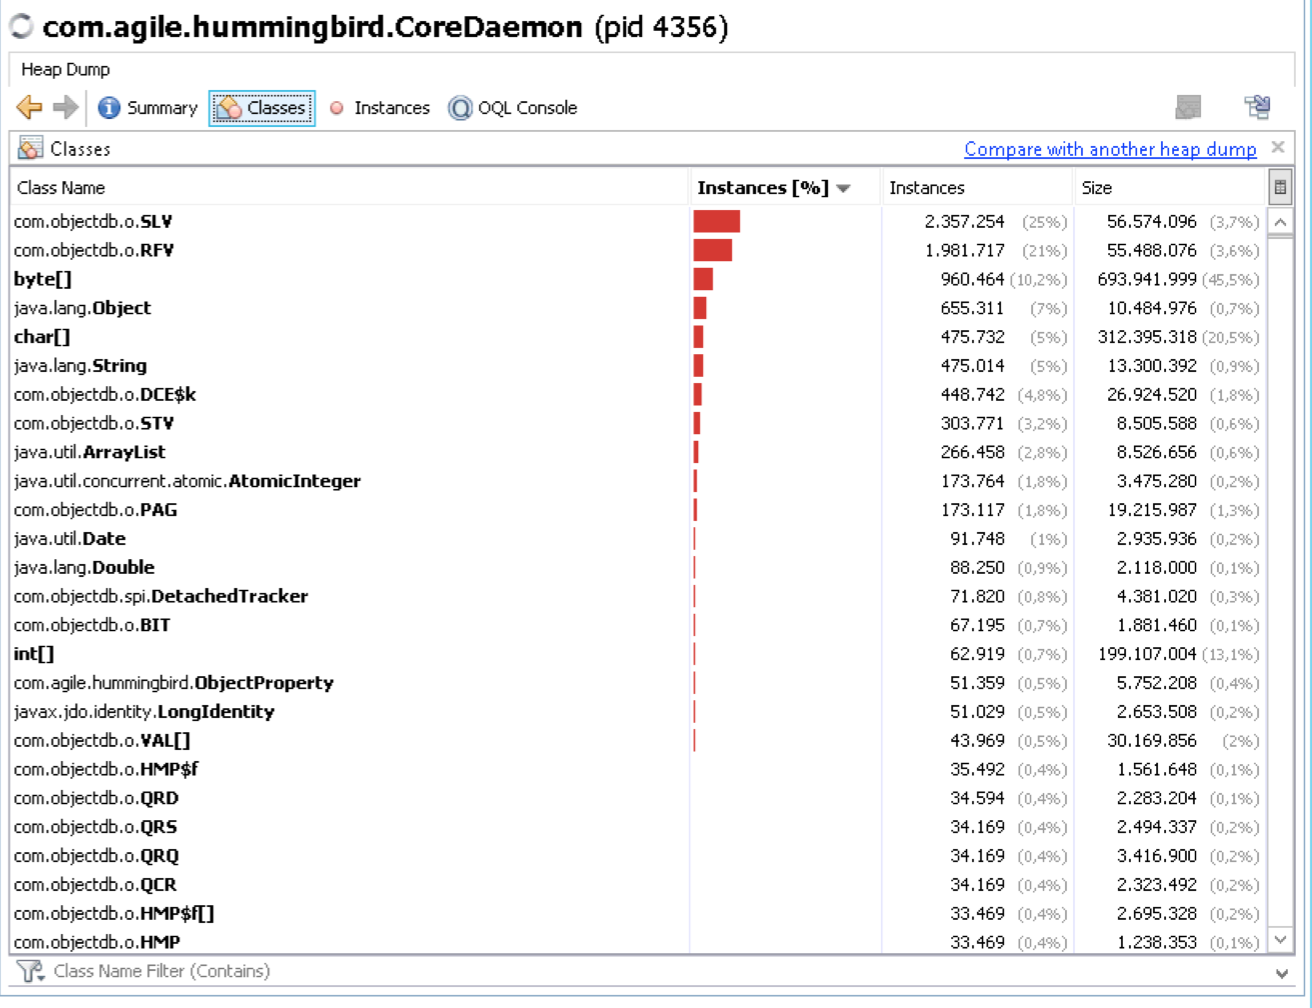Select the LongIdentity class row

[x=638, y=712]
